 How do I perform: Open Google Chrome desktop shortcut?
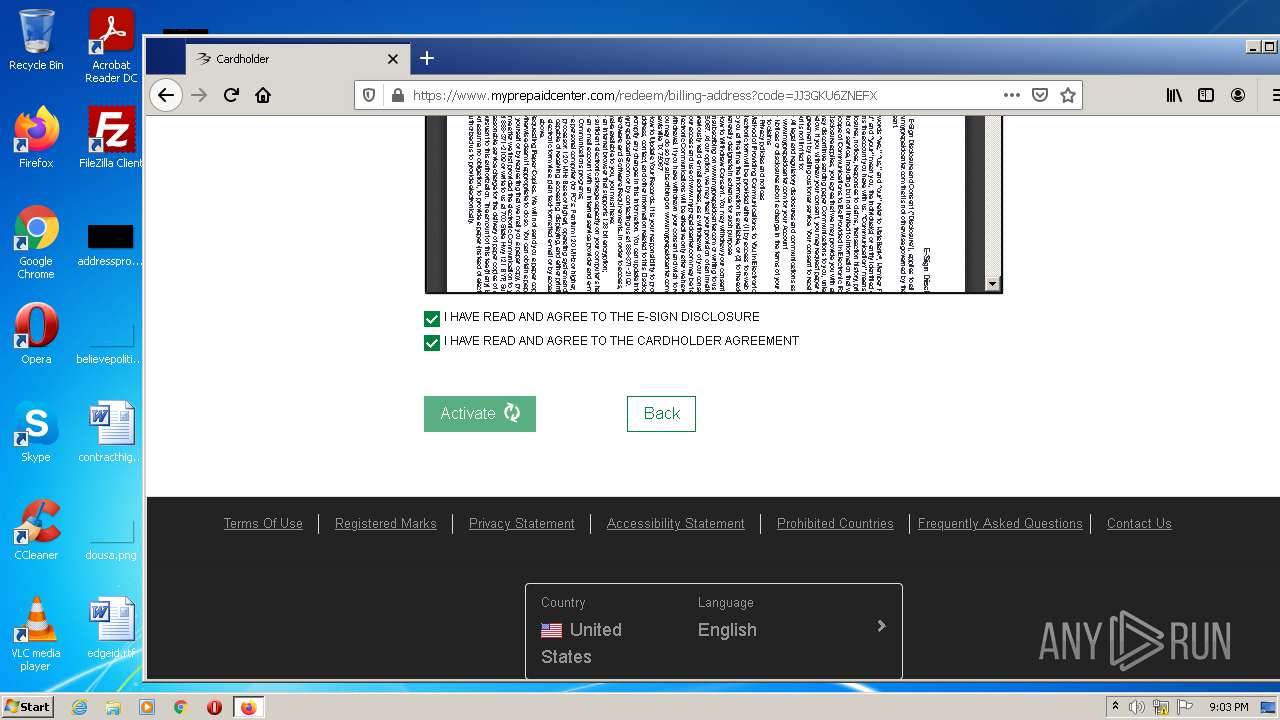[x=36, y=243]
